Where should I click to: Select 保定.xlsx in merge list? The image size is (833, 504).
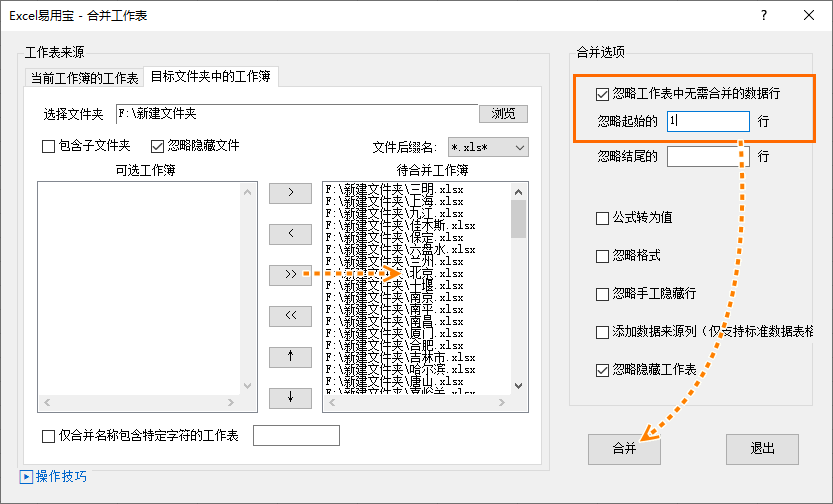coord(394,237)
